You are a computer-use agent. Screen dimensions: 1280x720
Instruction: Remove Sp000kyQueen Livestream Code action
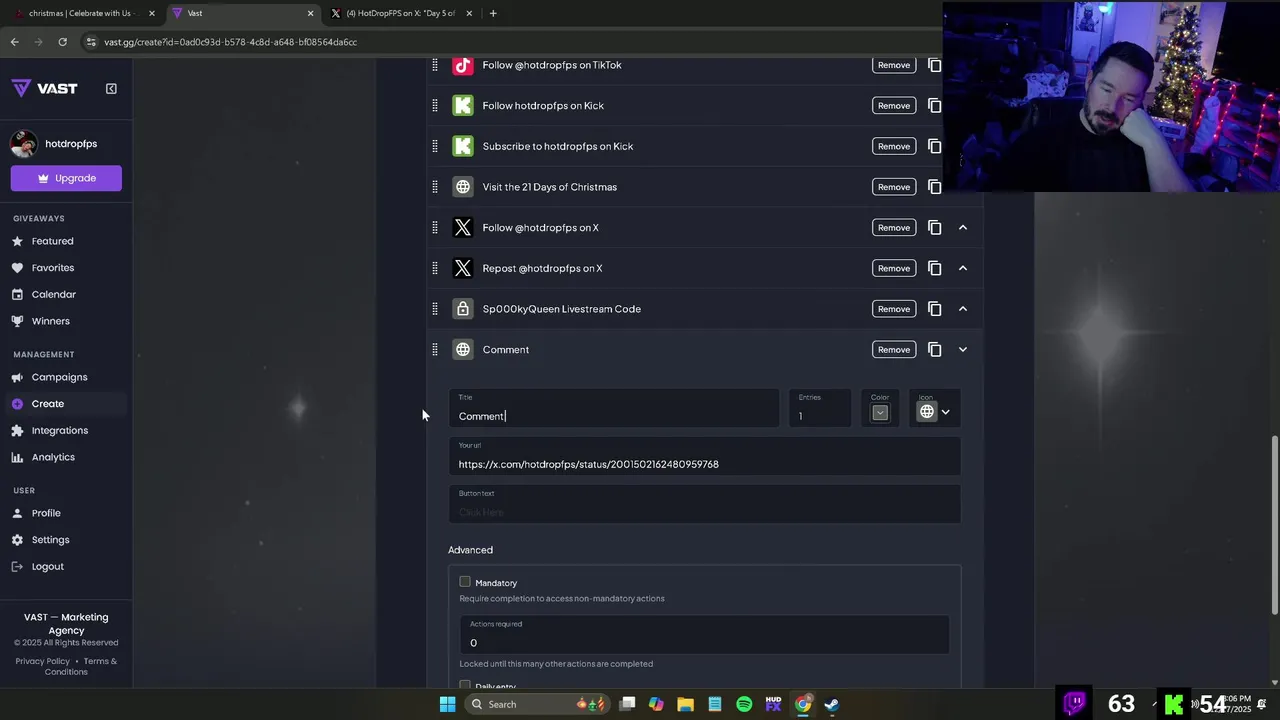894,309
